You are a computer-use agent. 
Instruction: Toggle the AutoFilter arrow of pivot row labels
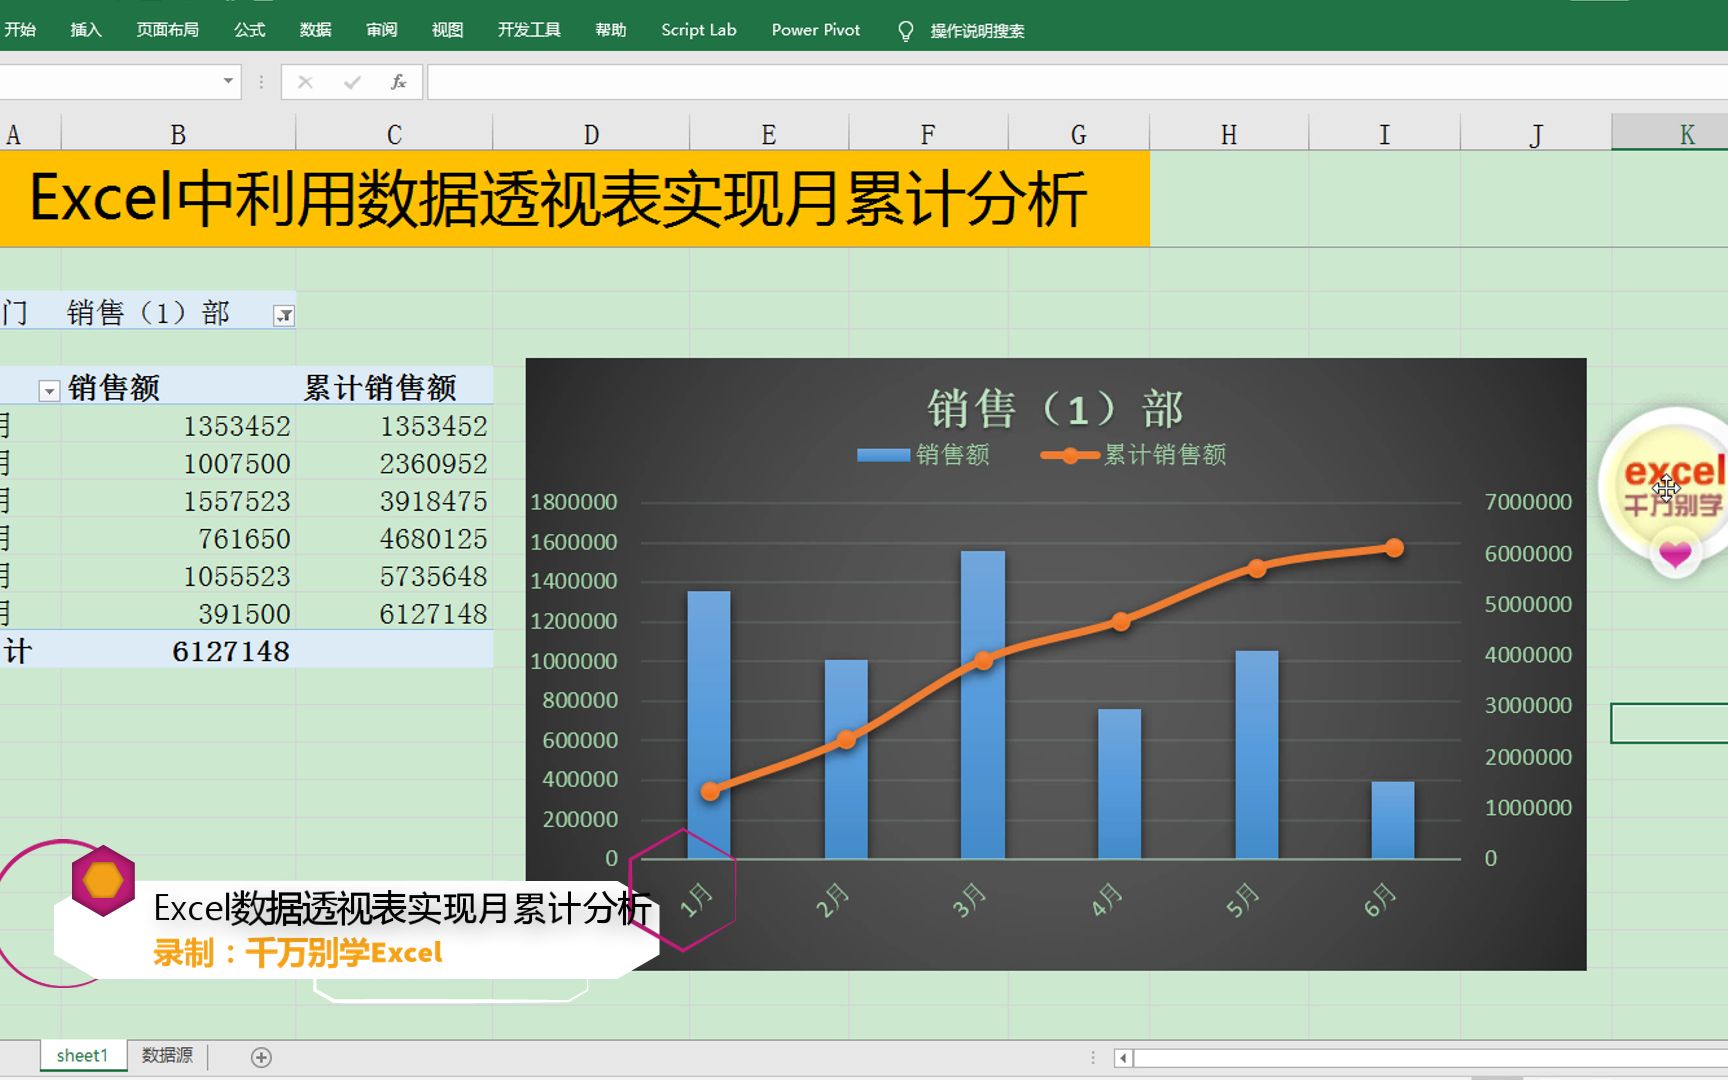48,390
